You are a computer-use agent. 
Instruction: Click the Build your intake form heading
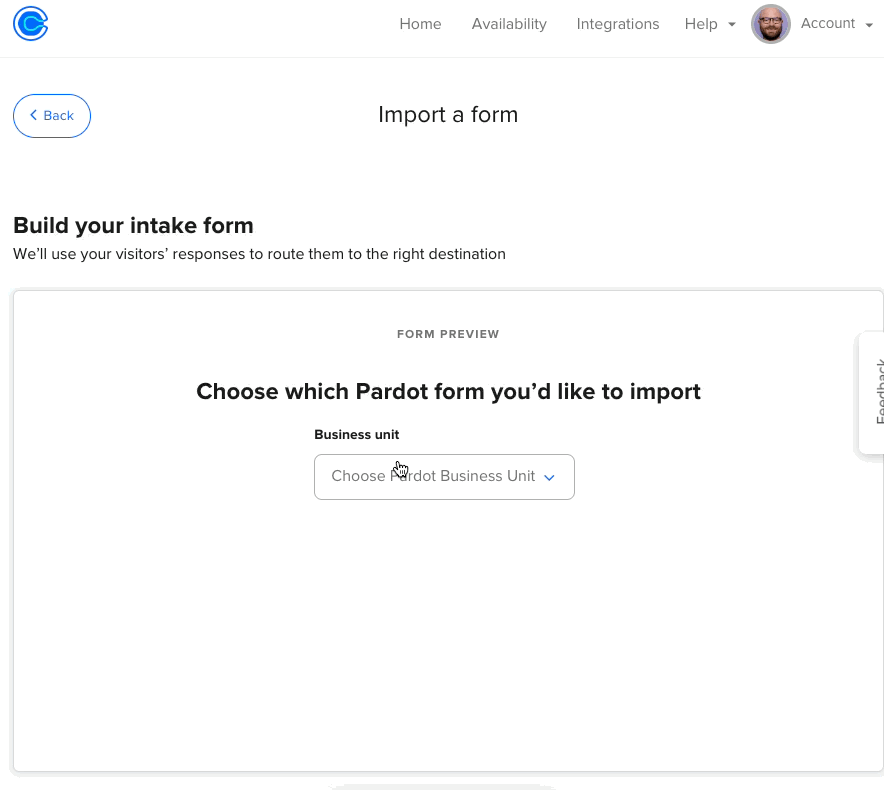[x=133, y=225]
